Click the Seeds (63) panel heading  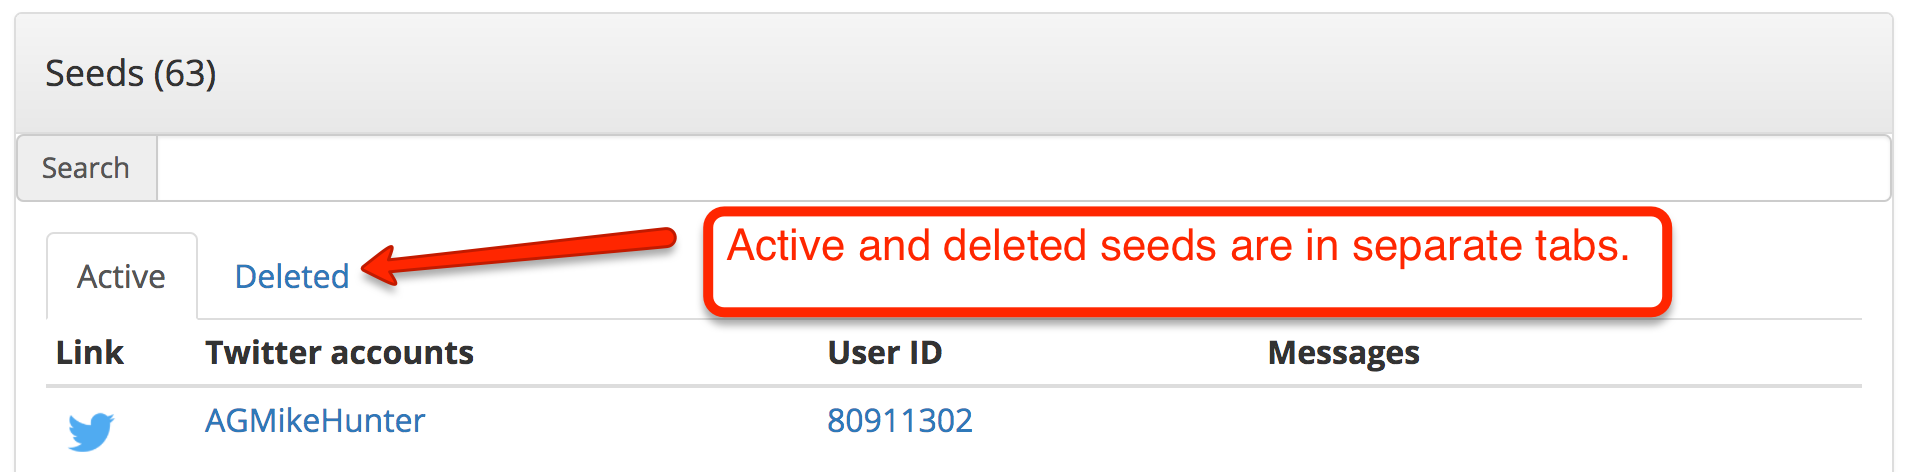[x=953, y=74]
